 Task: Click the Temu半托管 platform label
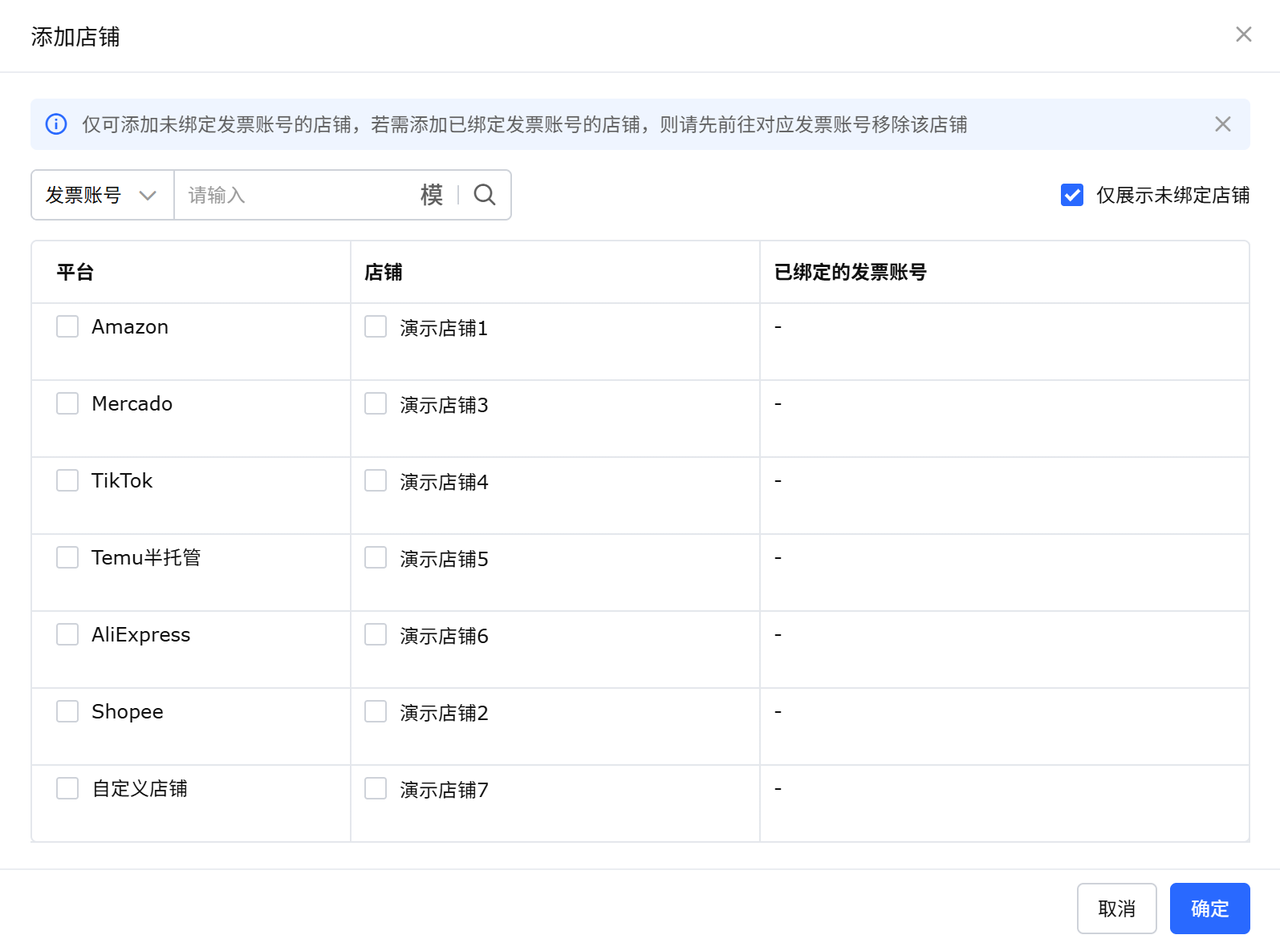(x=146, y=558)
